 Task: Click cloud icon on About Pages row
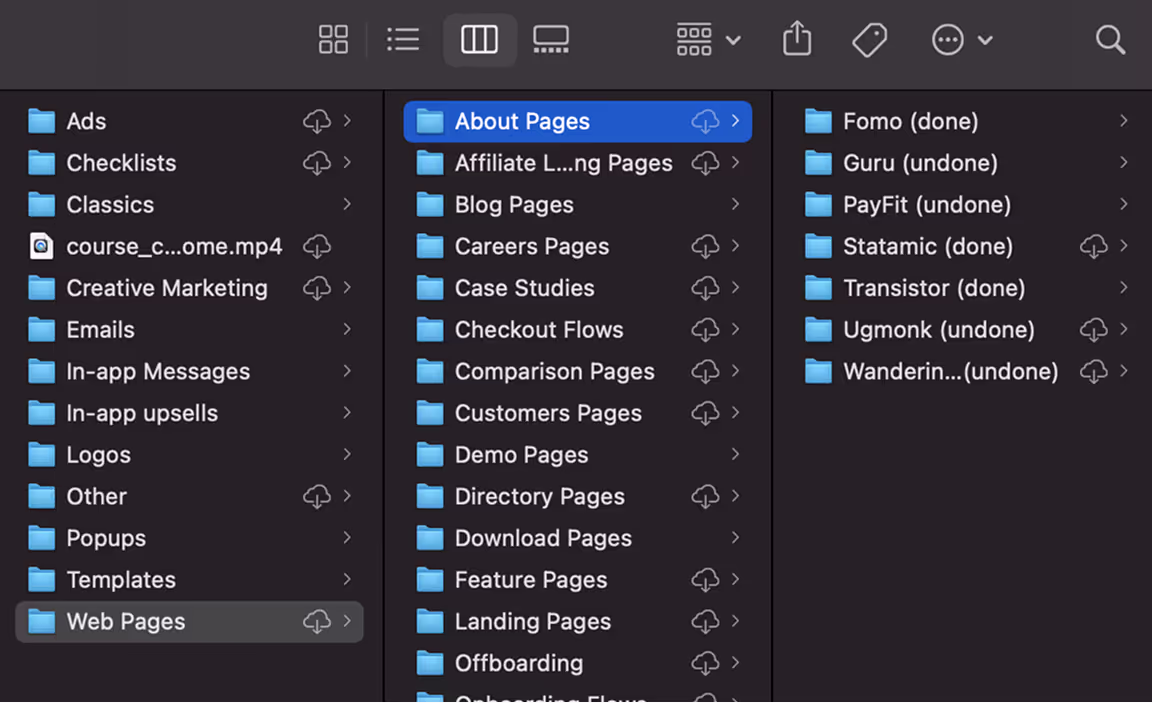pyautogui.click(x=705, y=121)
